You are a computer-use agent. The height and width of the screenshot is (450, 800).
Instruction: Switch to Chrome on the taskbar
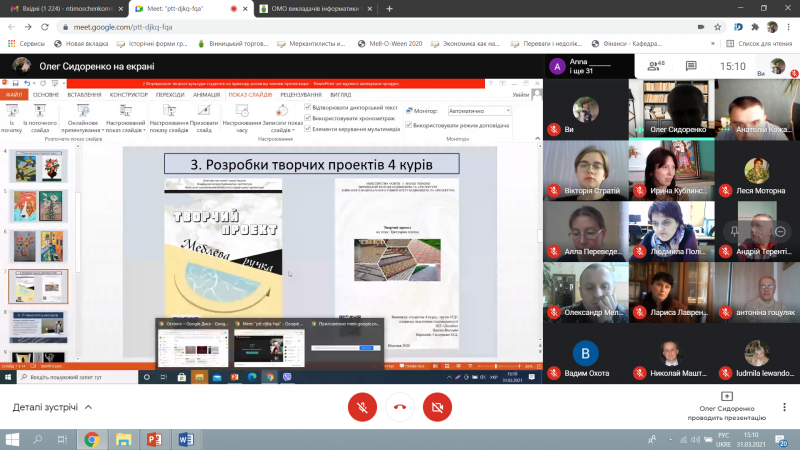point(92,439)
